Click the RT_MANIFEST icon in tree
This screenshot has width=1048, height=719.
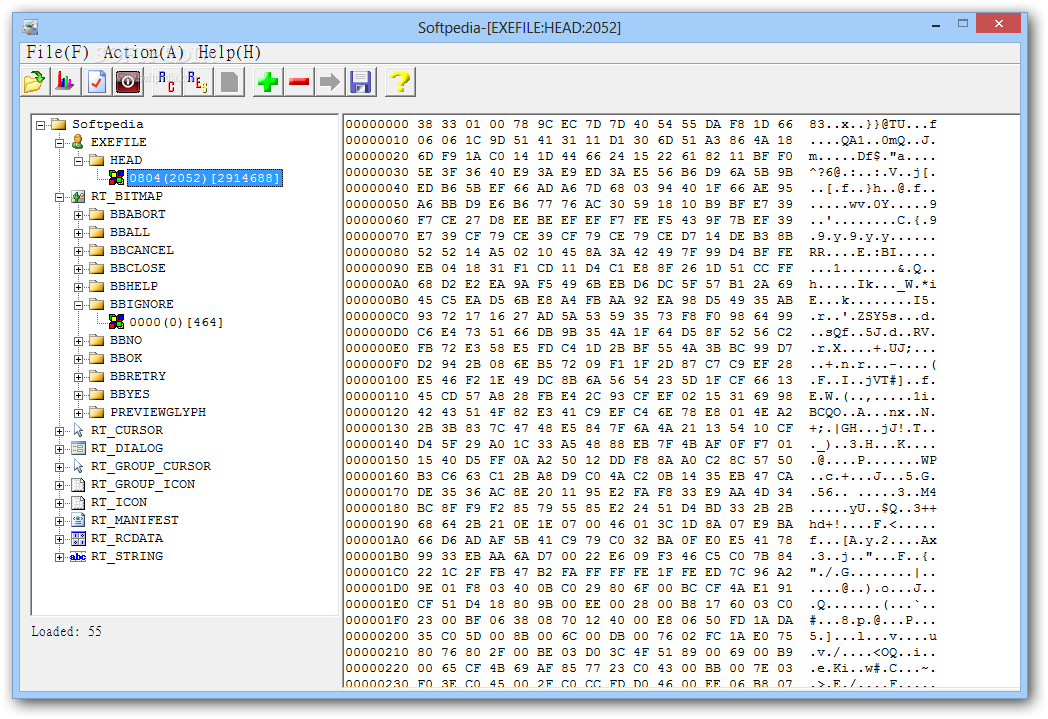tap(78, 520)
